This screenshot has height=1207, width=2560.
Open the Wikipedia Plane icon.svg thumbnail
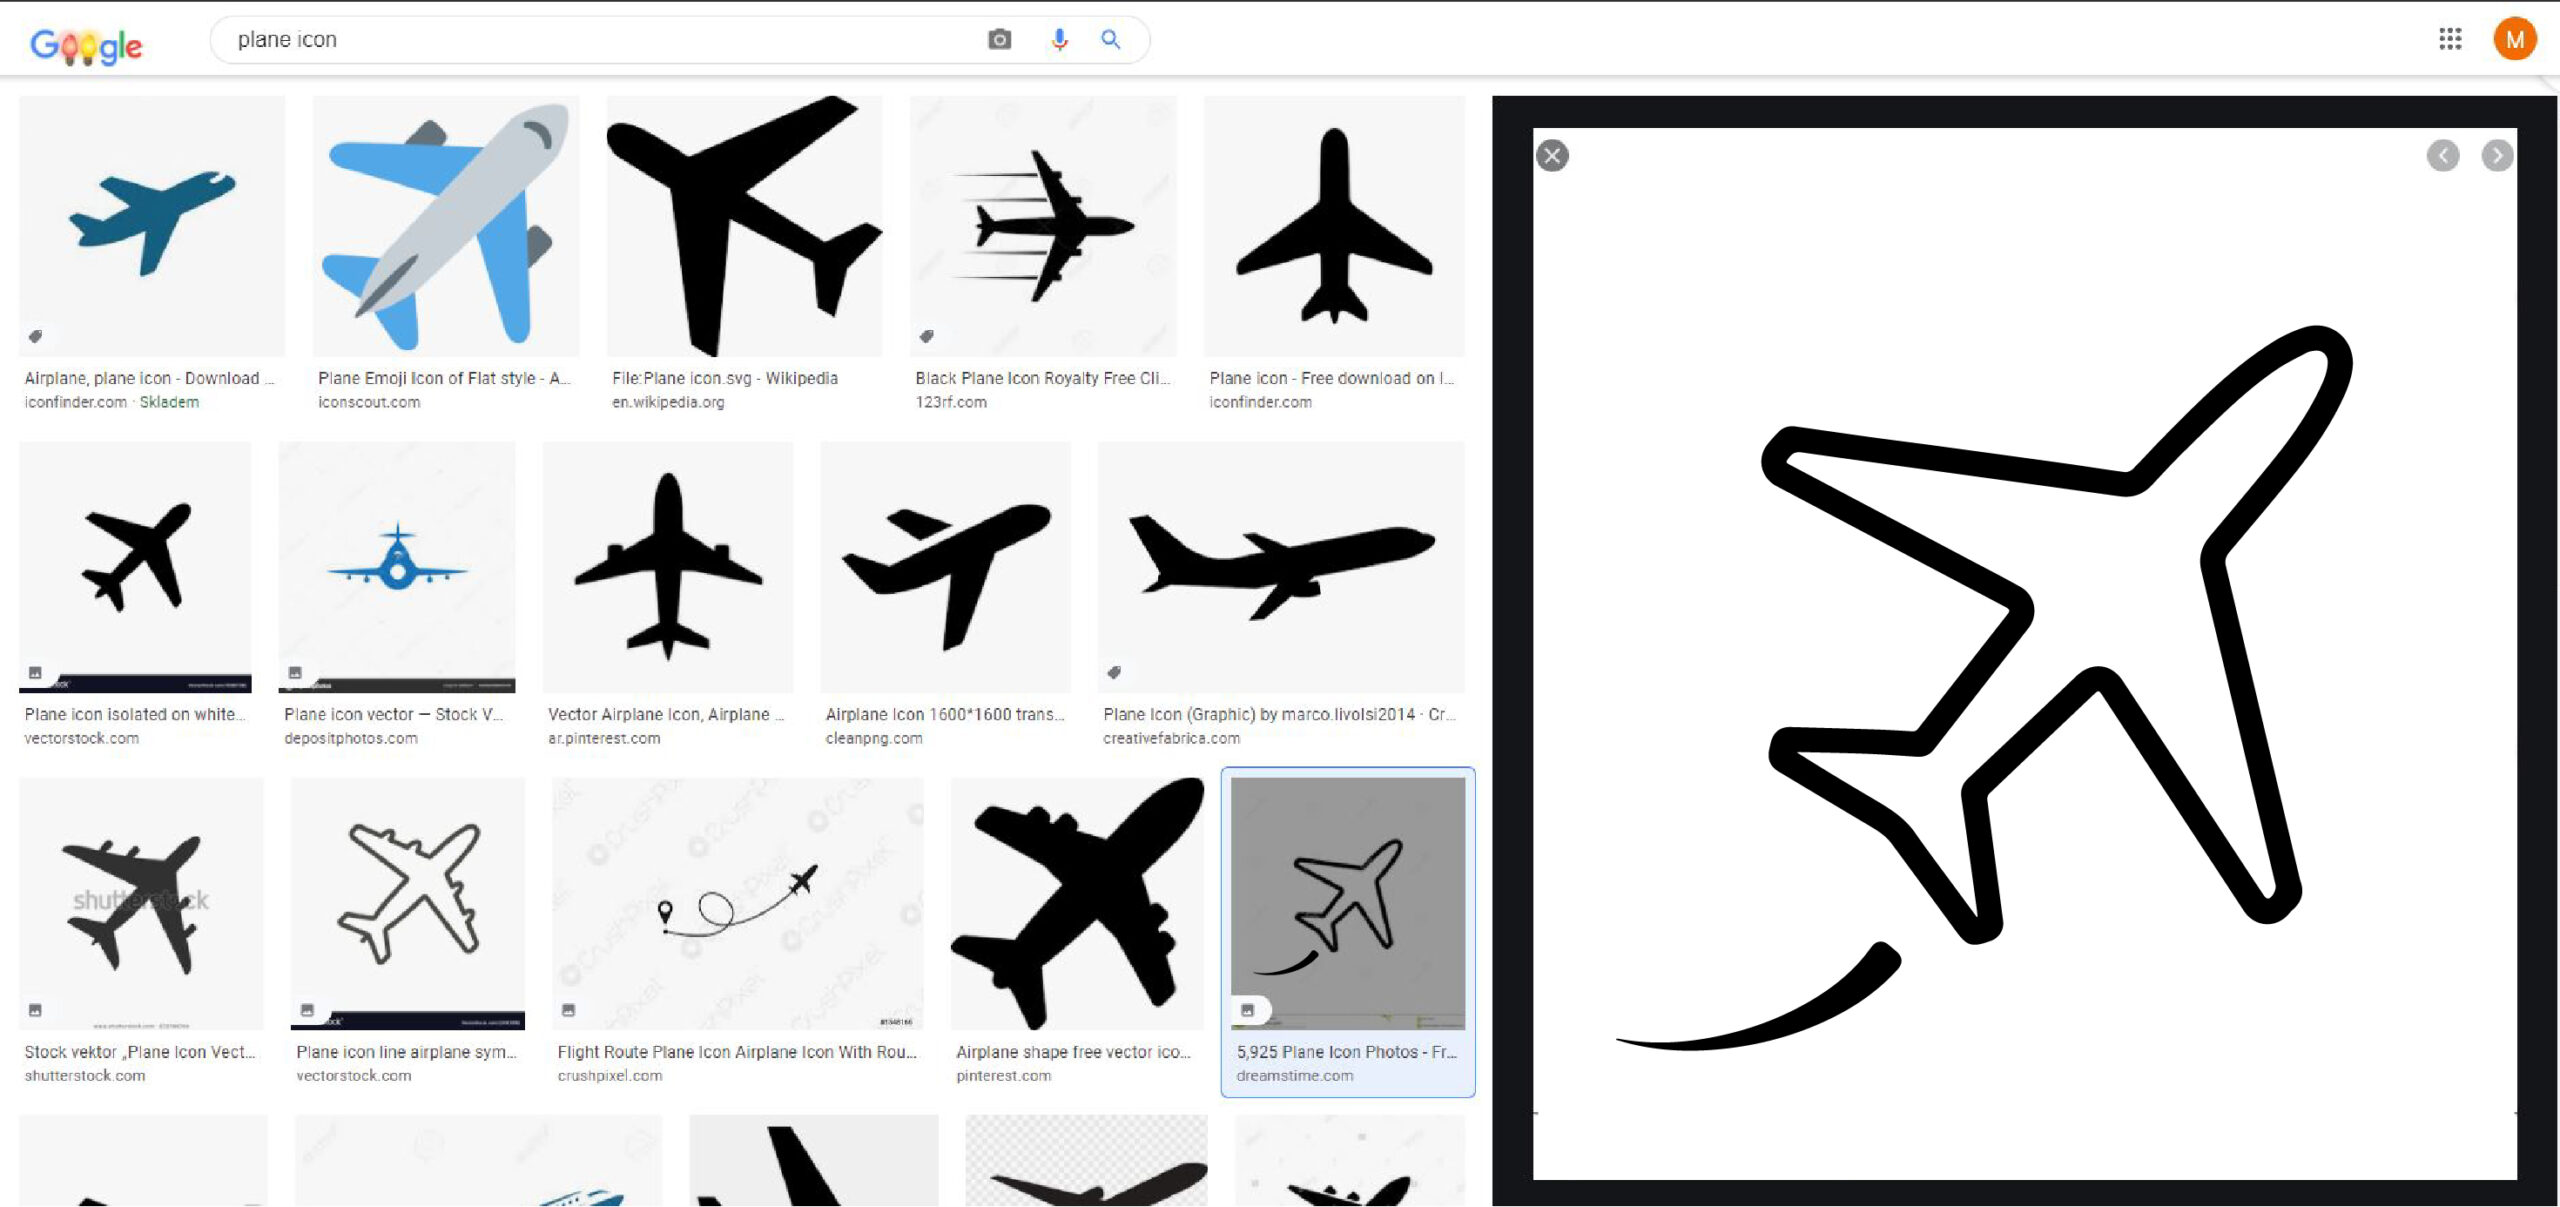(744, 226)
